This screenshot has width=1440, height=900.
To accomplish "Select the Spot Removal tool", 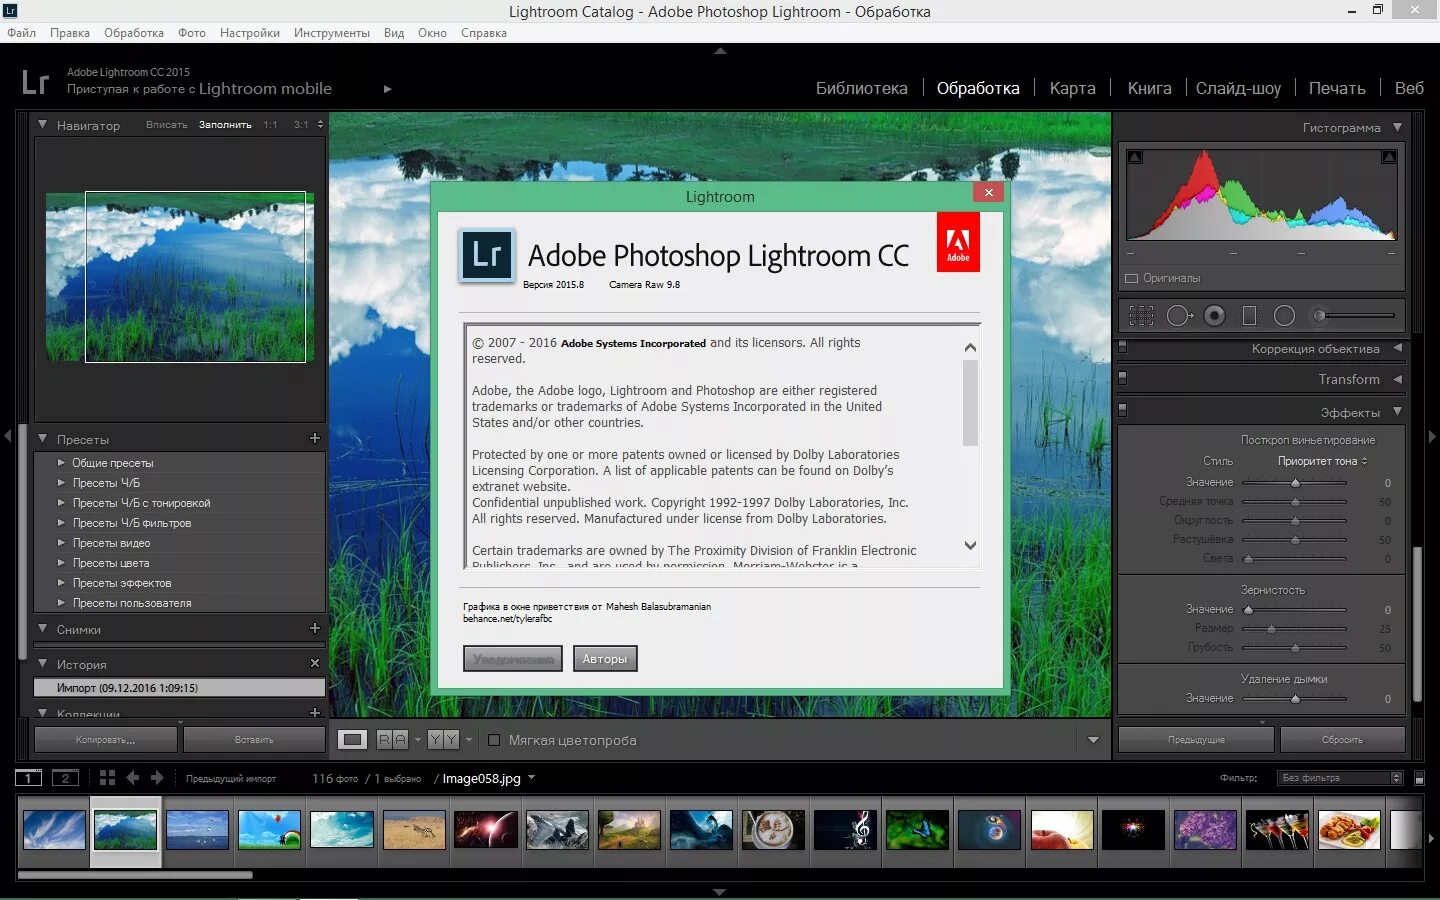I will pos(1179,316).
